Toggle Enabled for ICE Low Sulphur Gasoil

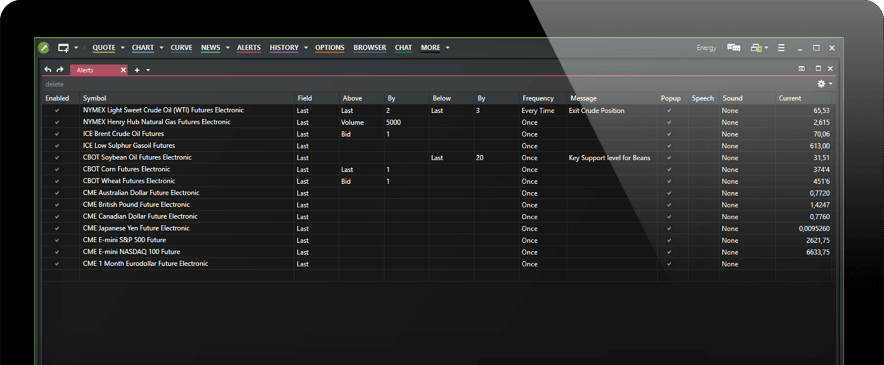coord(57,146)
